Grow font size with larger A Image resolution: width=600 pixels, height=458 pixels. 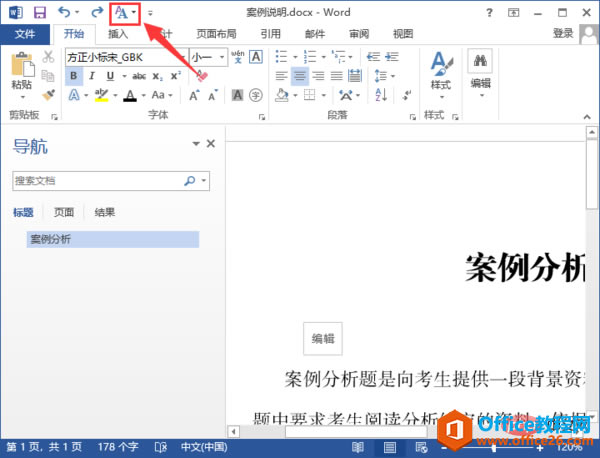[194, 95]
